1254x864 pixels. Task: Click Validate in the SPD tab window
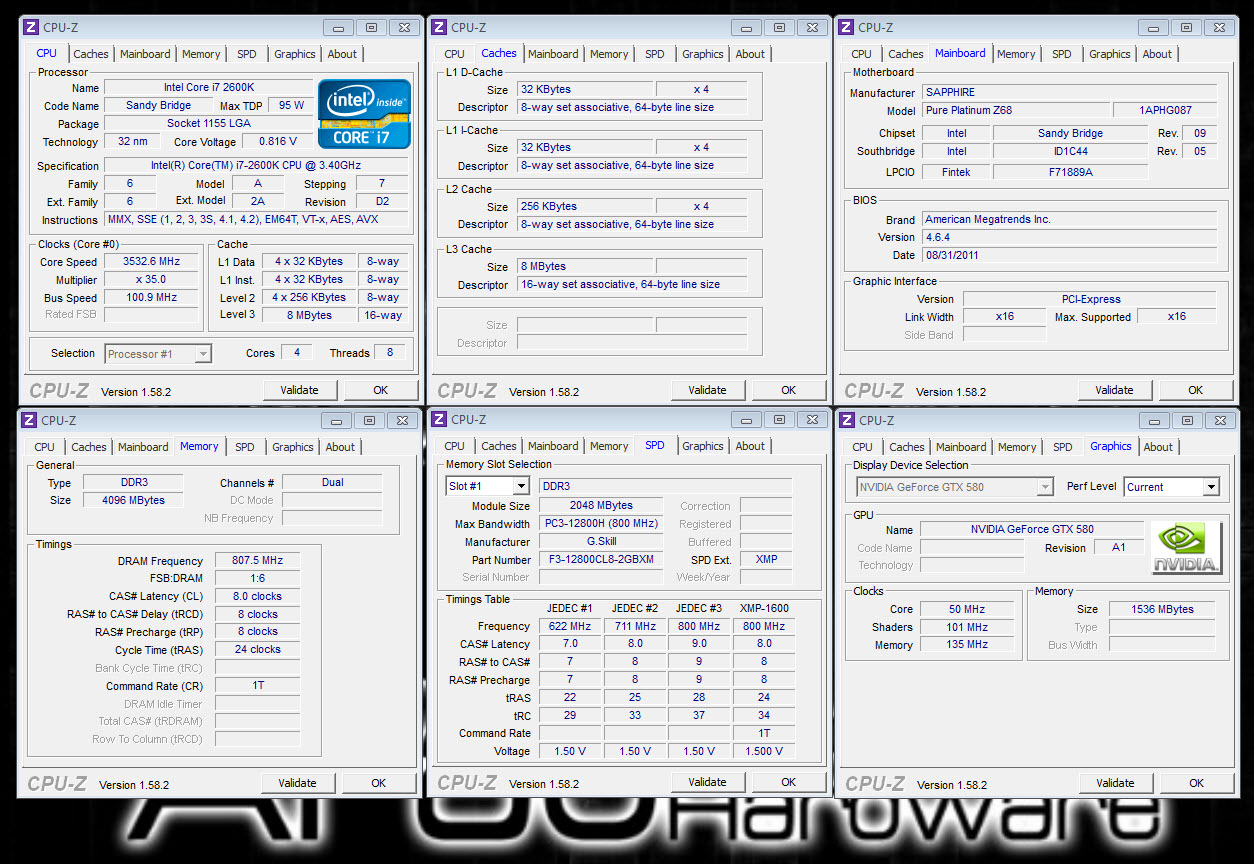pyautogui.click(x=708, y=782)
